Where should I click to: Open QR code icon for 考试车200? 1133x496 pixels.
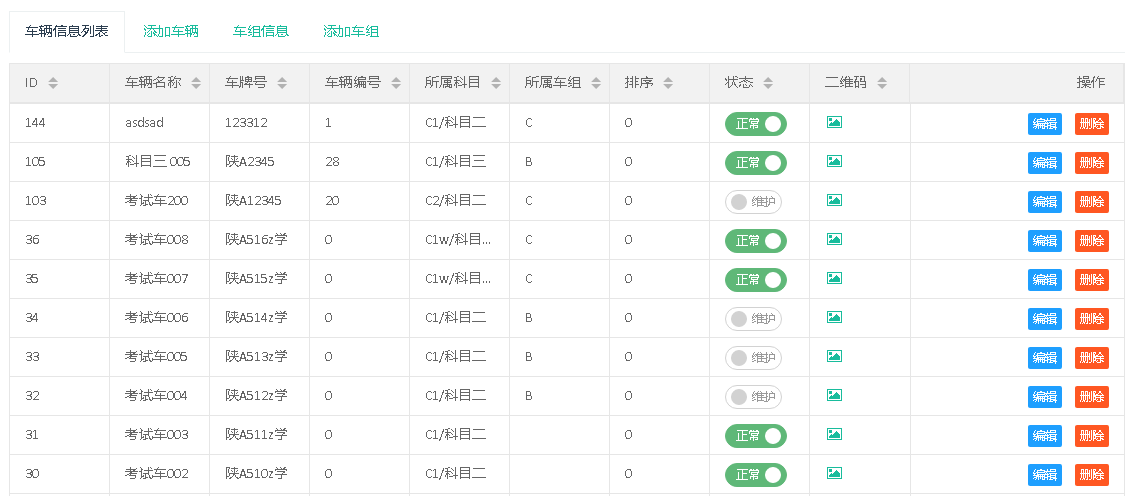834,200
